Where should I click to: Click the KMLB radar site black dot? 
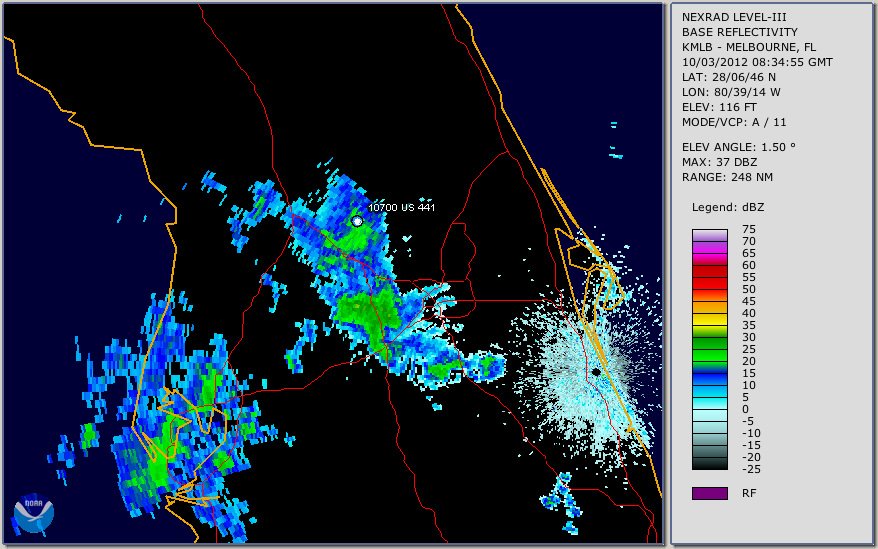[x=596, y=372]
